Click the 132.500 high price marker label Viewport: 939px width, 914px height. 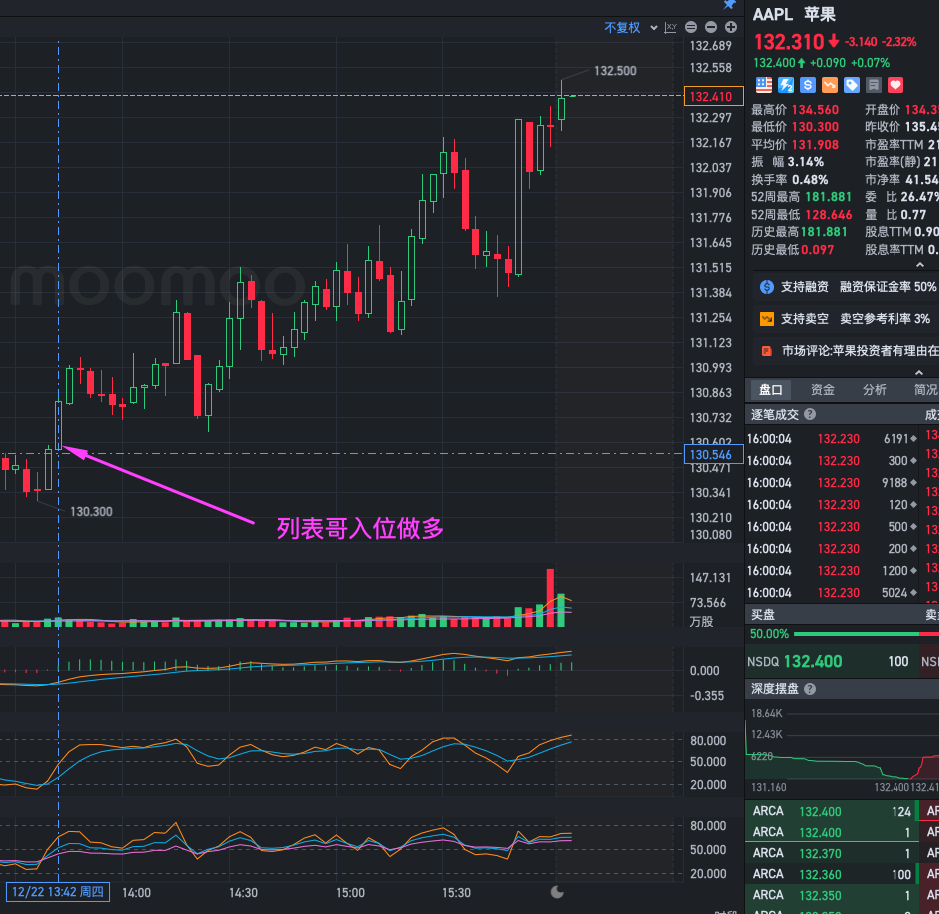point(615,71)
